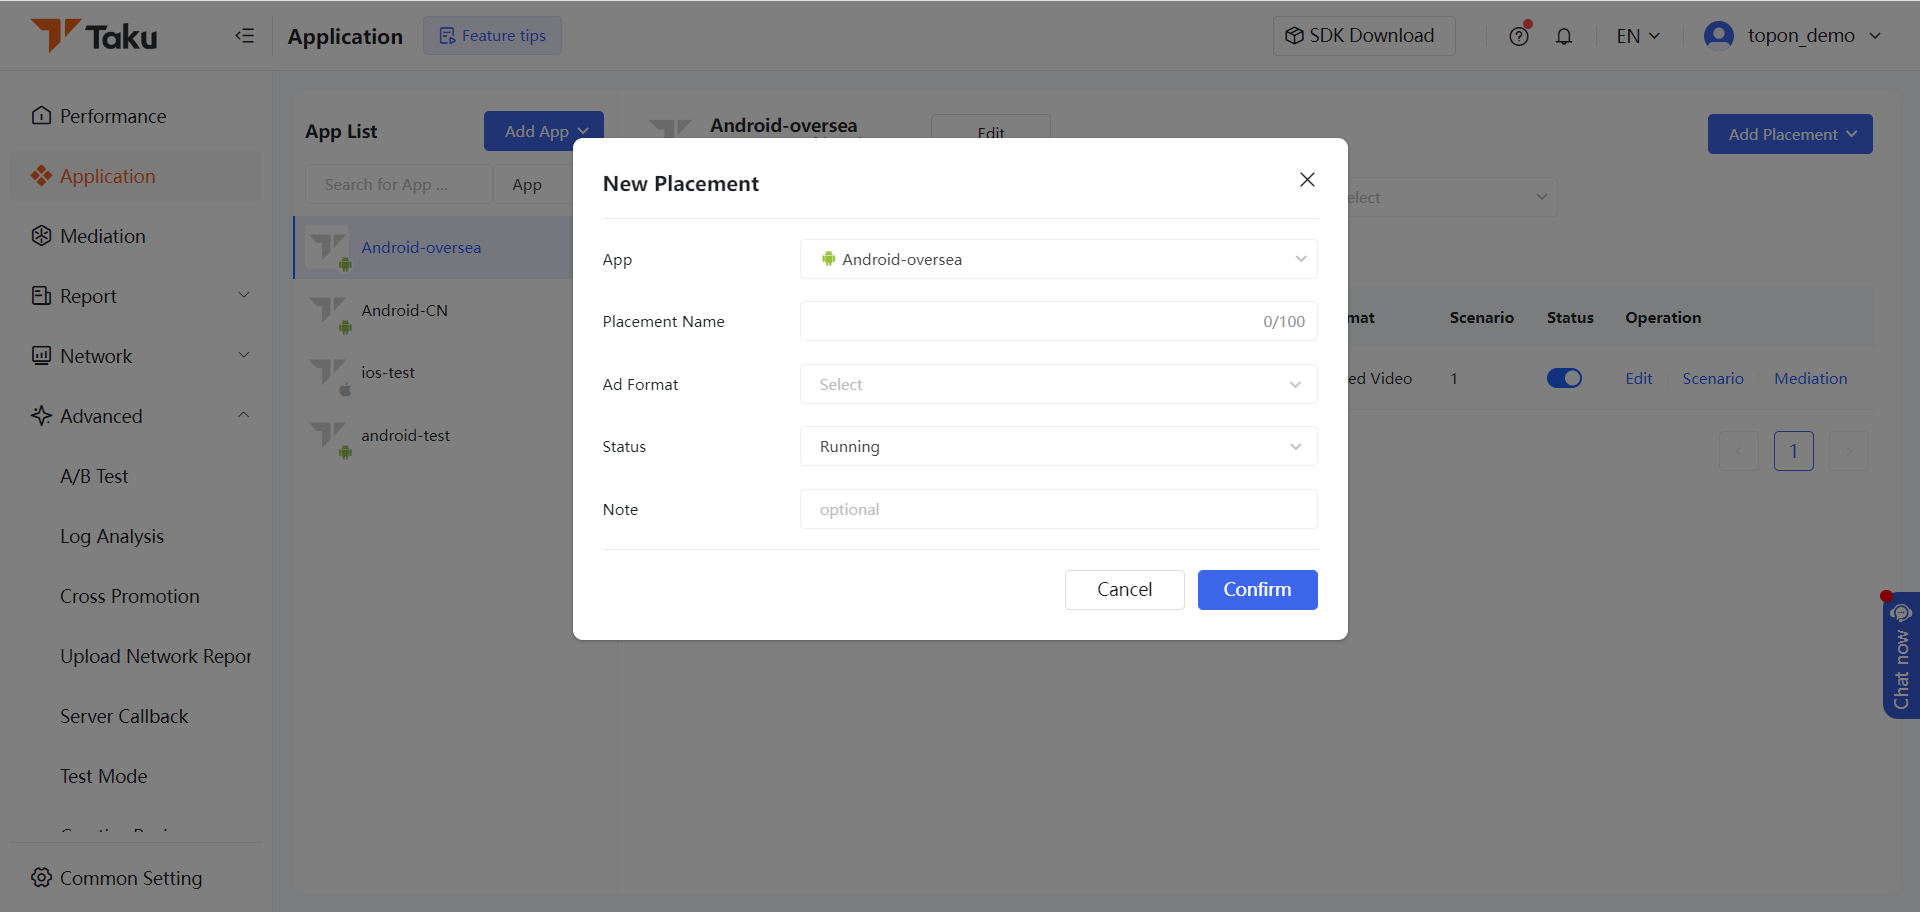Click the topon_demo user avatar
This screenshot has width=1920, height=912.
point(1718,36)
